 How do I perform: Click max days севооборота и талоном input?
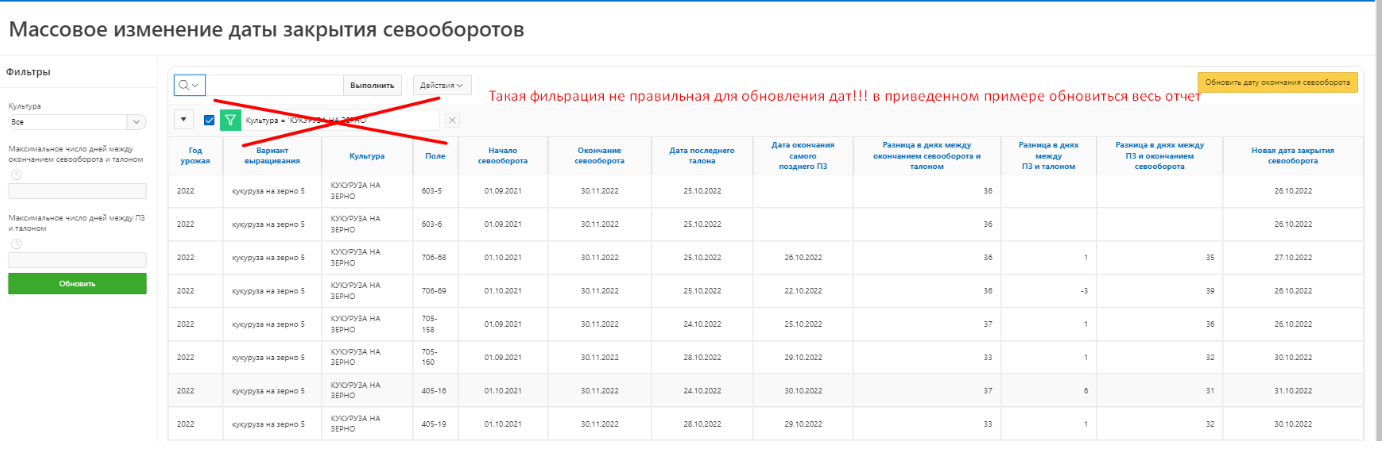(x=77, y=191)
